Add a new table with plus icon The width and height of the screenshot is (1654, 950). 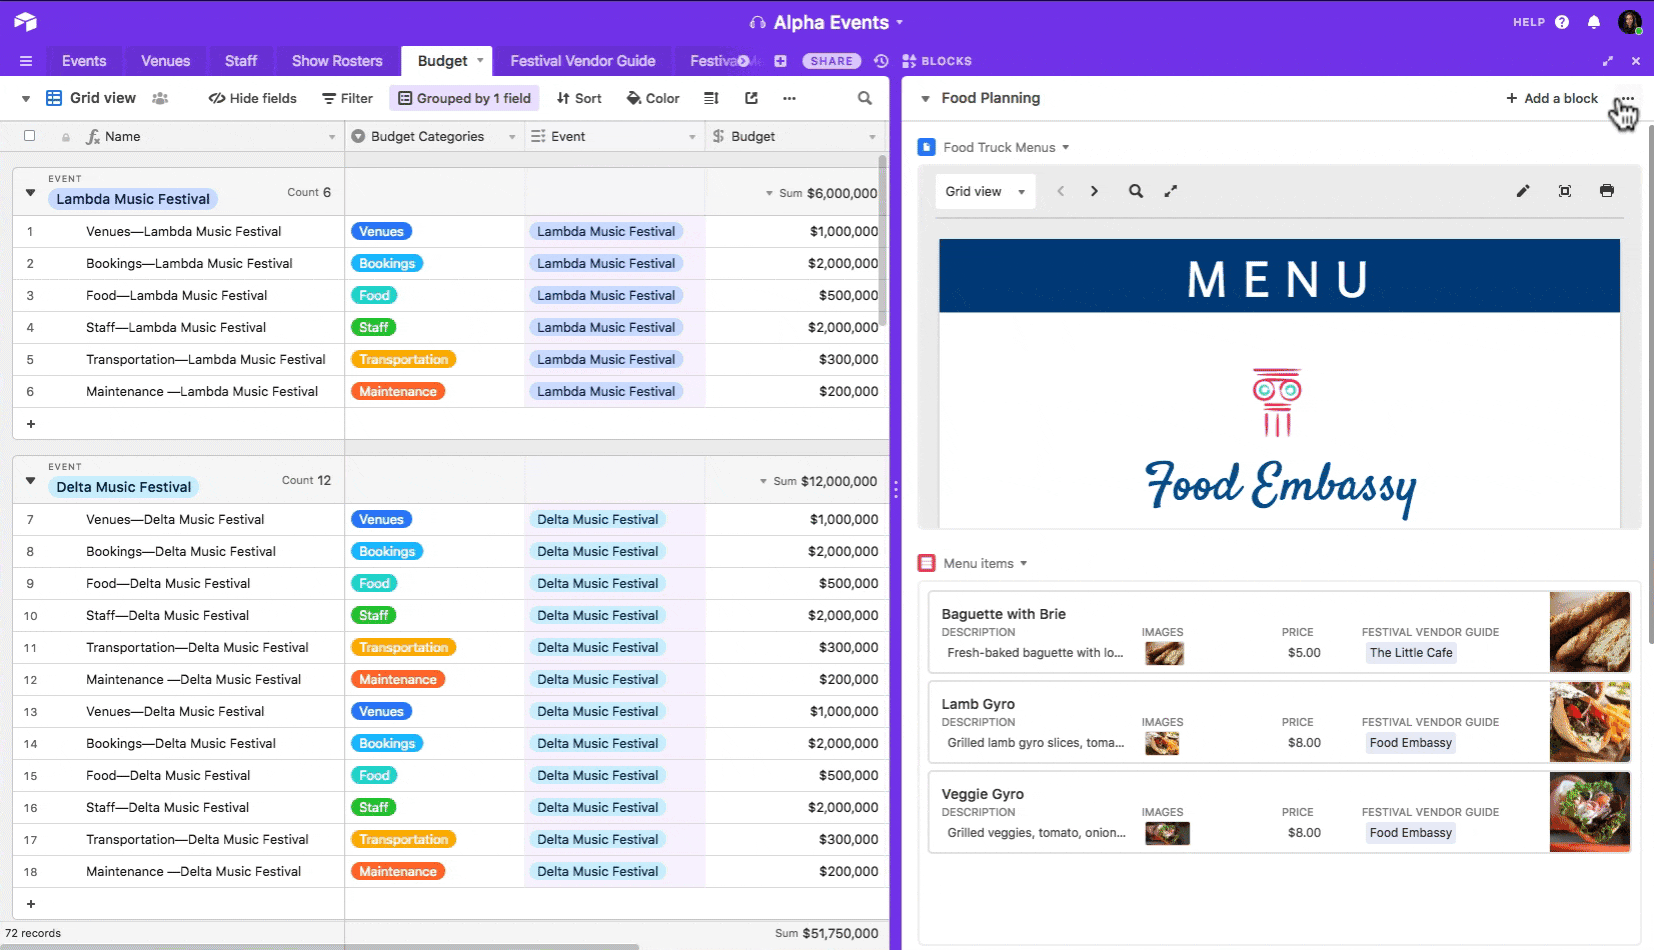[780, 61]
